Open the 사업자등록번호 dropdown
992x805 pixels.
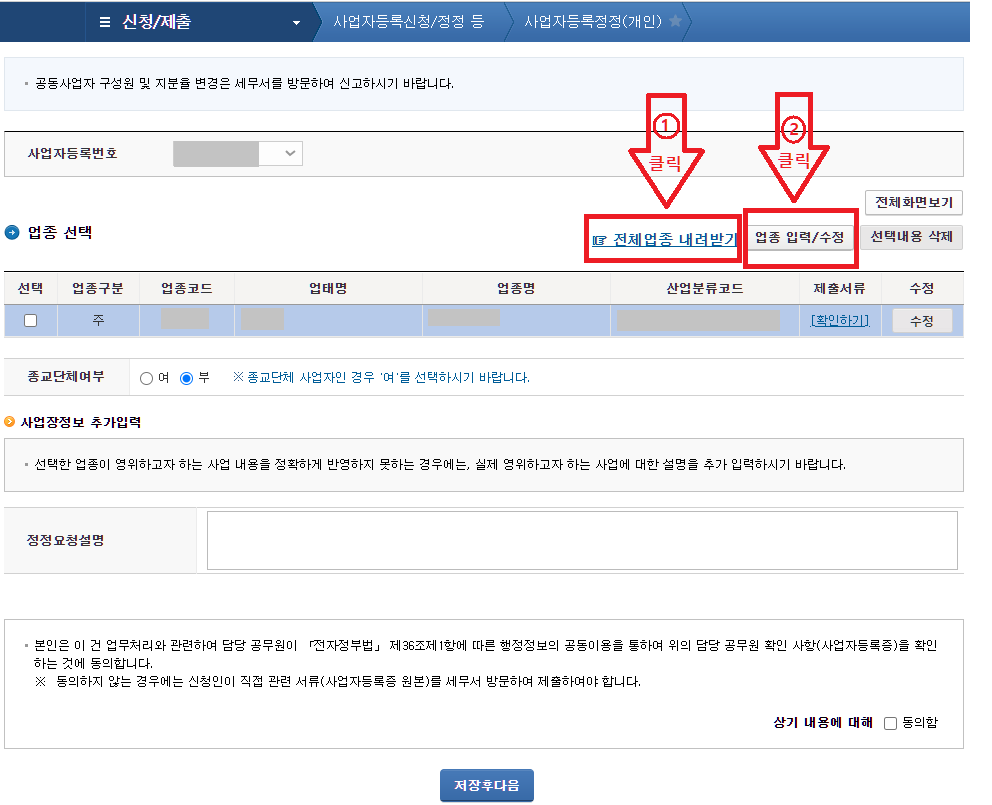click(x=290, y=153)
